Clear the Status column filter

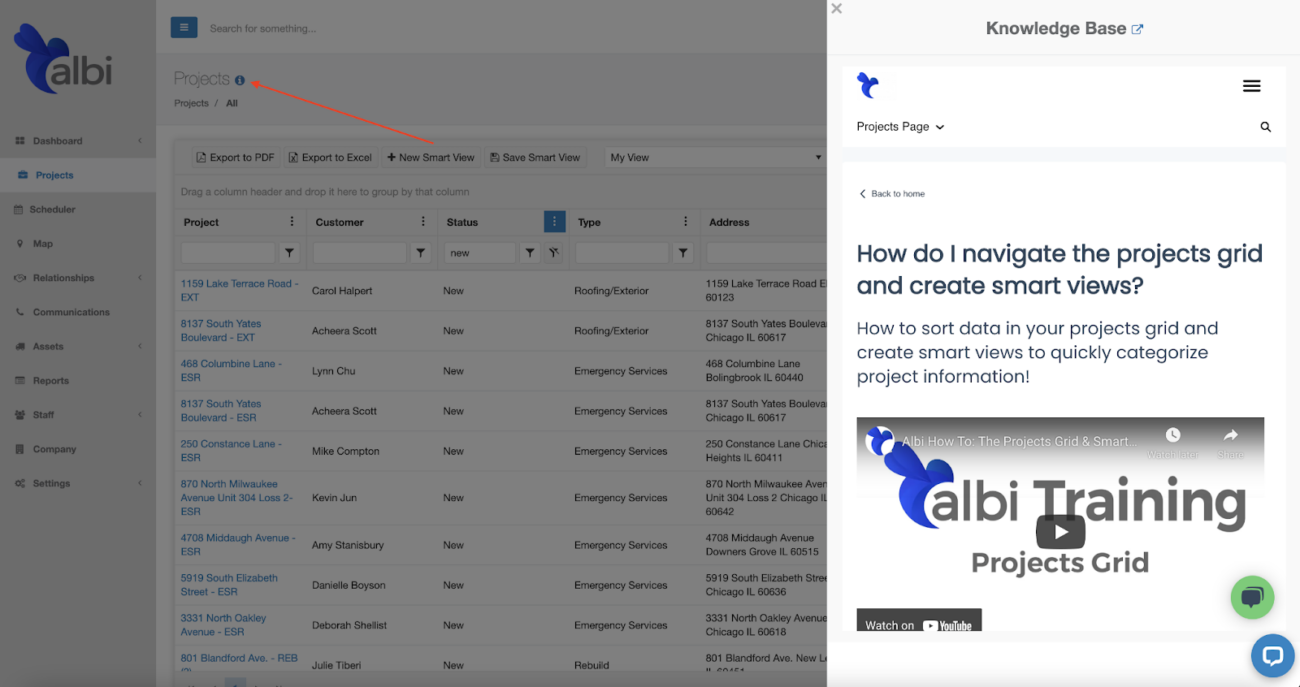553,253
